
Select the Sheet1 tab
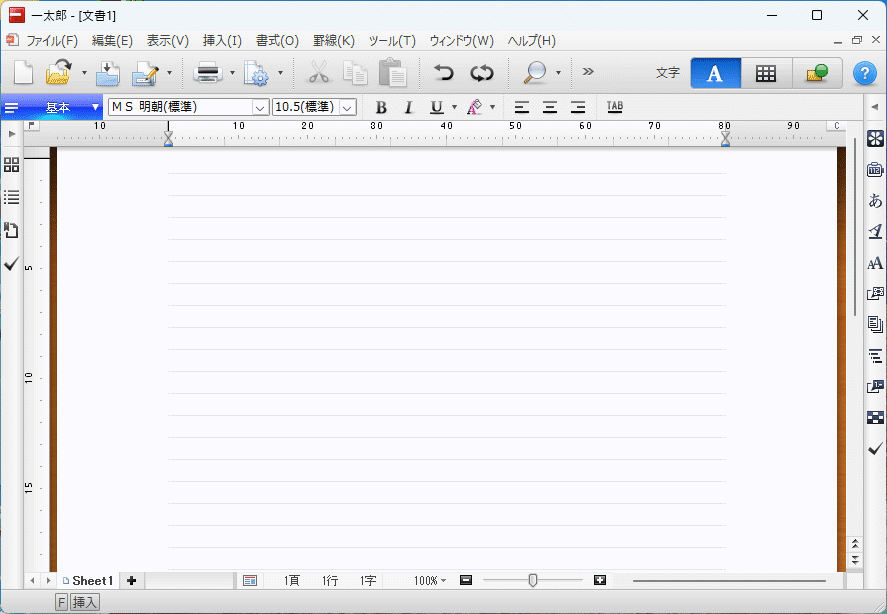[x=91, y=580]
